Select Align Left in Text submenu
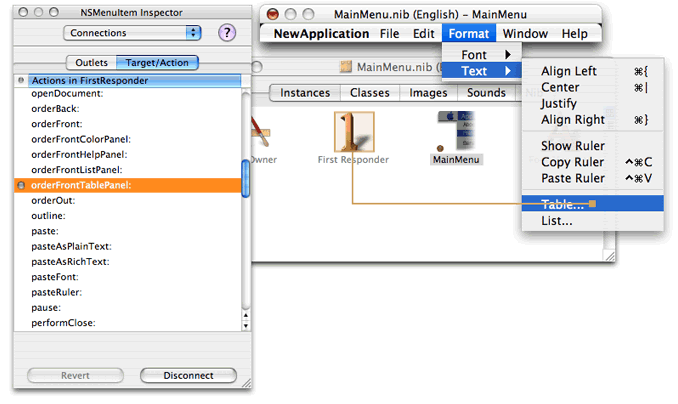The height and width of the screenshot is (404, 678). click(569, 71)
